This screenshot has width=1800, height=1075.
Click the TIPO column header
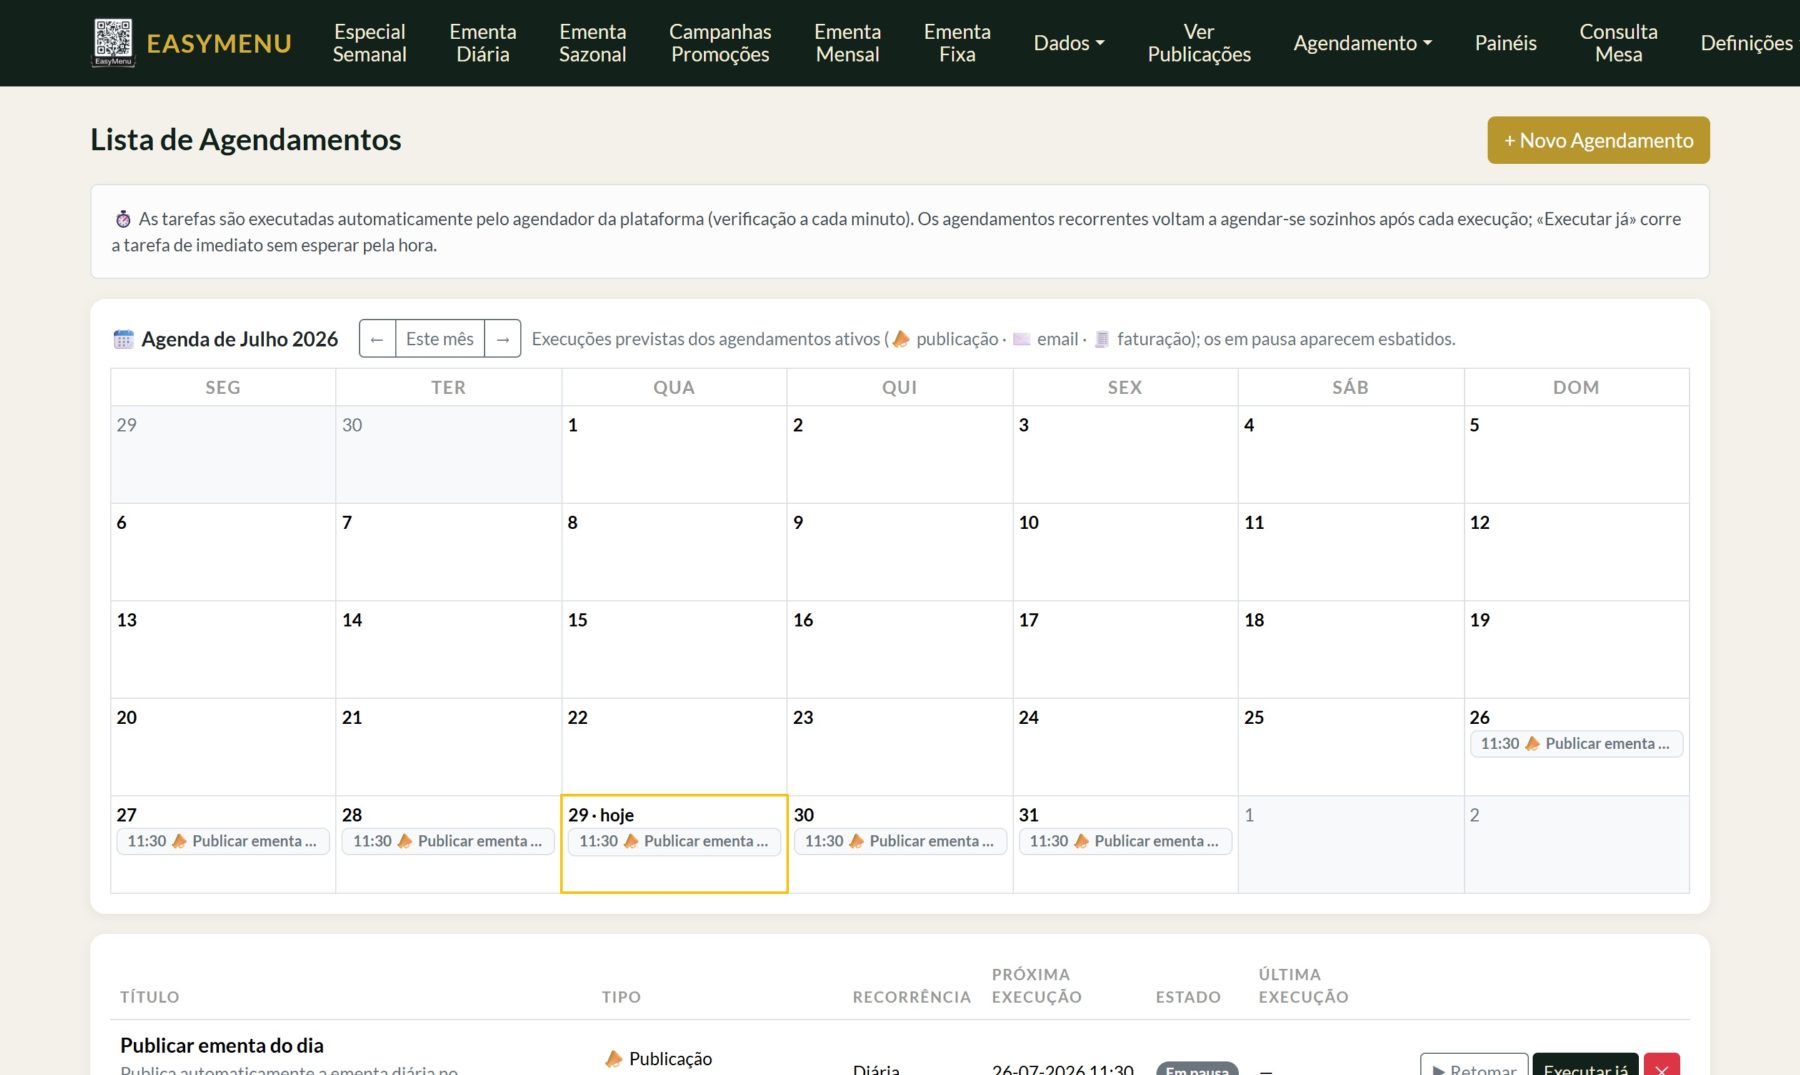621,997
